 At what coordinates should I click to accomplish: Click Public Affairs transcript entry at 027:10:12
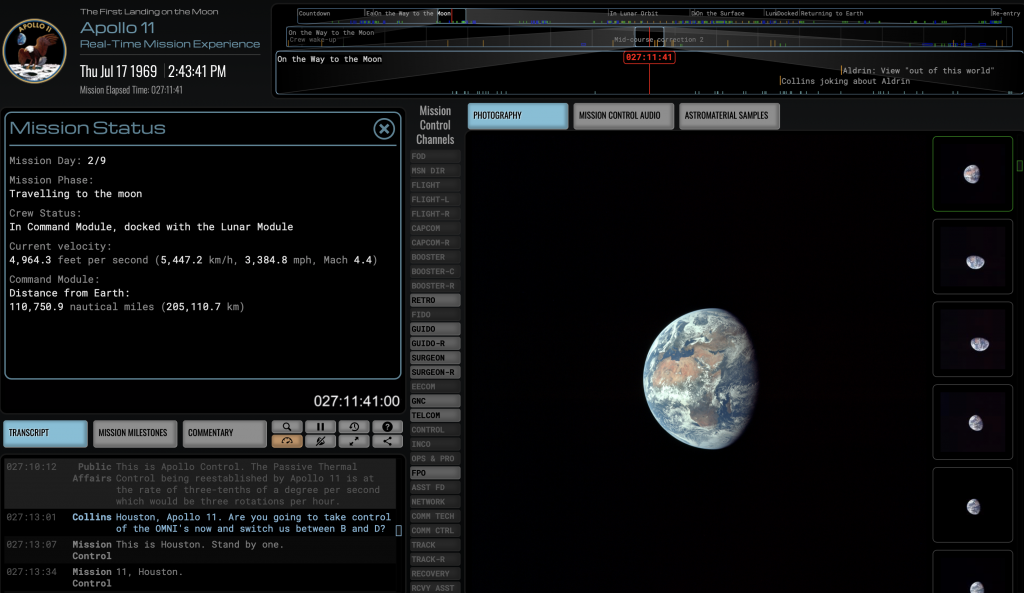pos(200,484)
